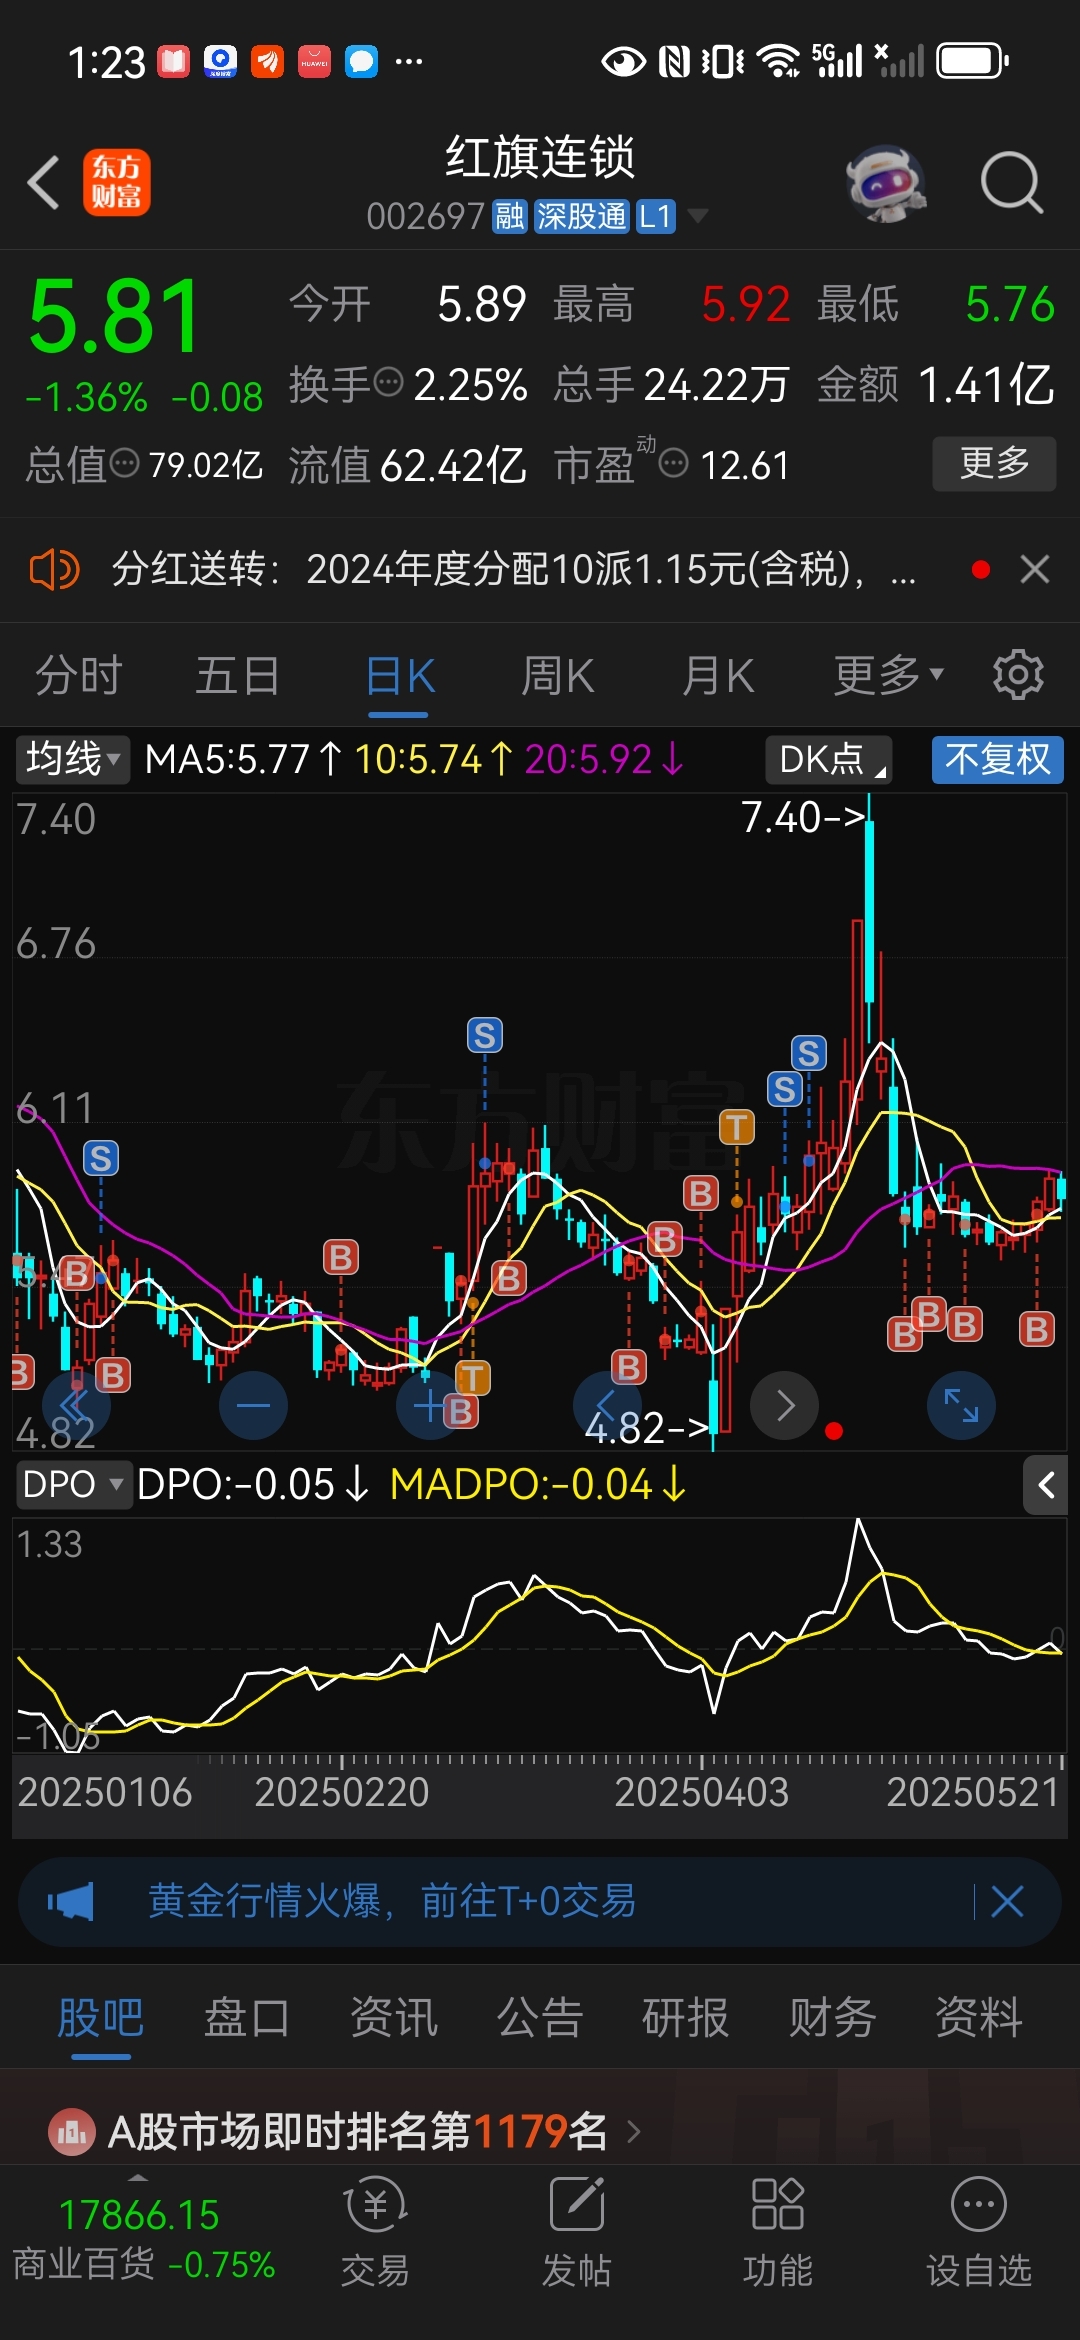The image size is (1080, 2340).
Task: Expand 更多 chart period dropdown
Action: 888,676
